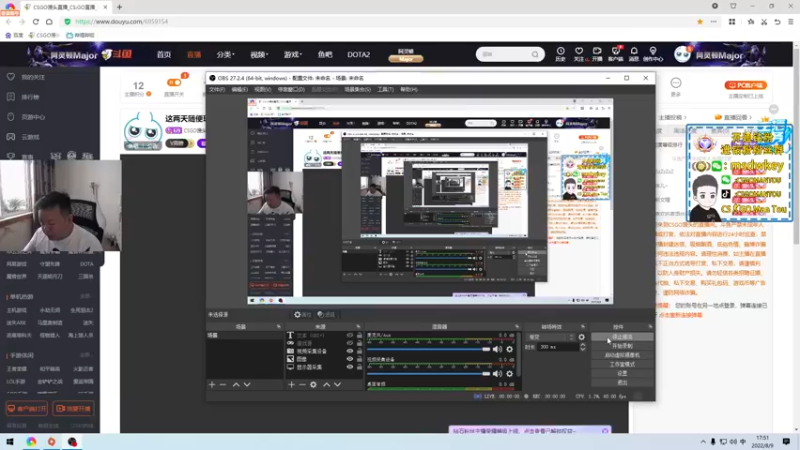This screenshot has width=800, height=450.
Task: Add a new scene with plus icon
Action: pos(212,384)
